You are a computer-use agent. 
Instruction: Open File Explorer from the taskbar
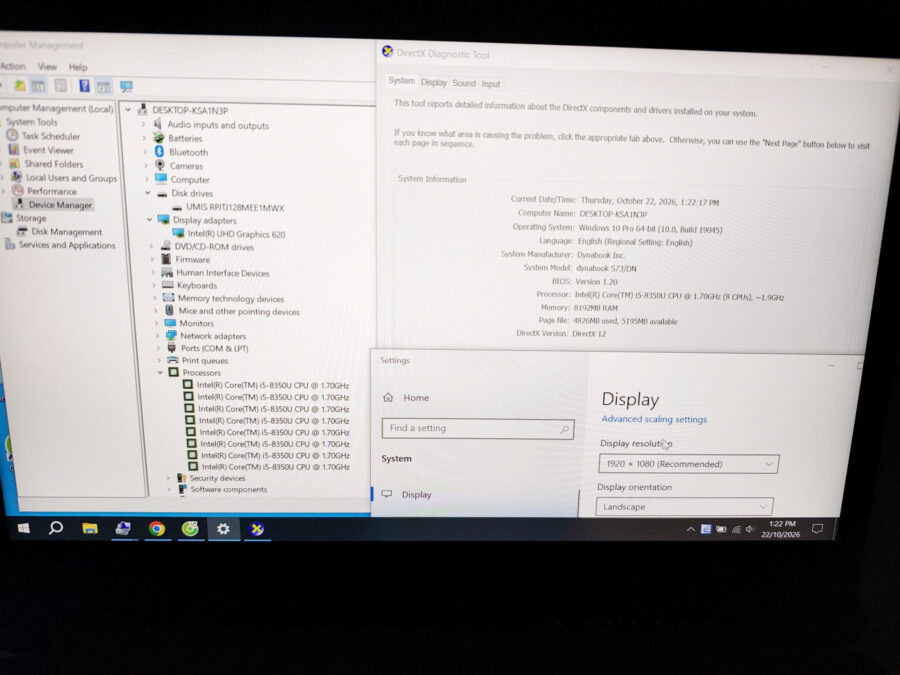point(90,528)
